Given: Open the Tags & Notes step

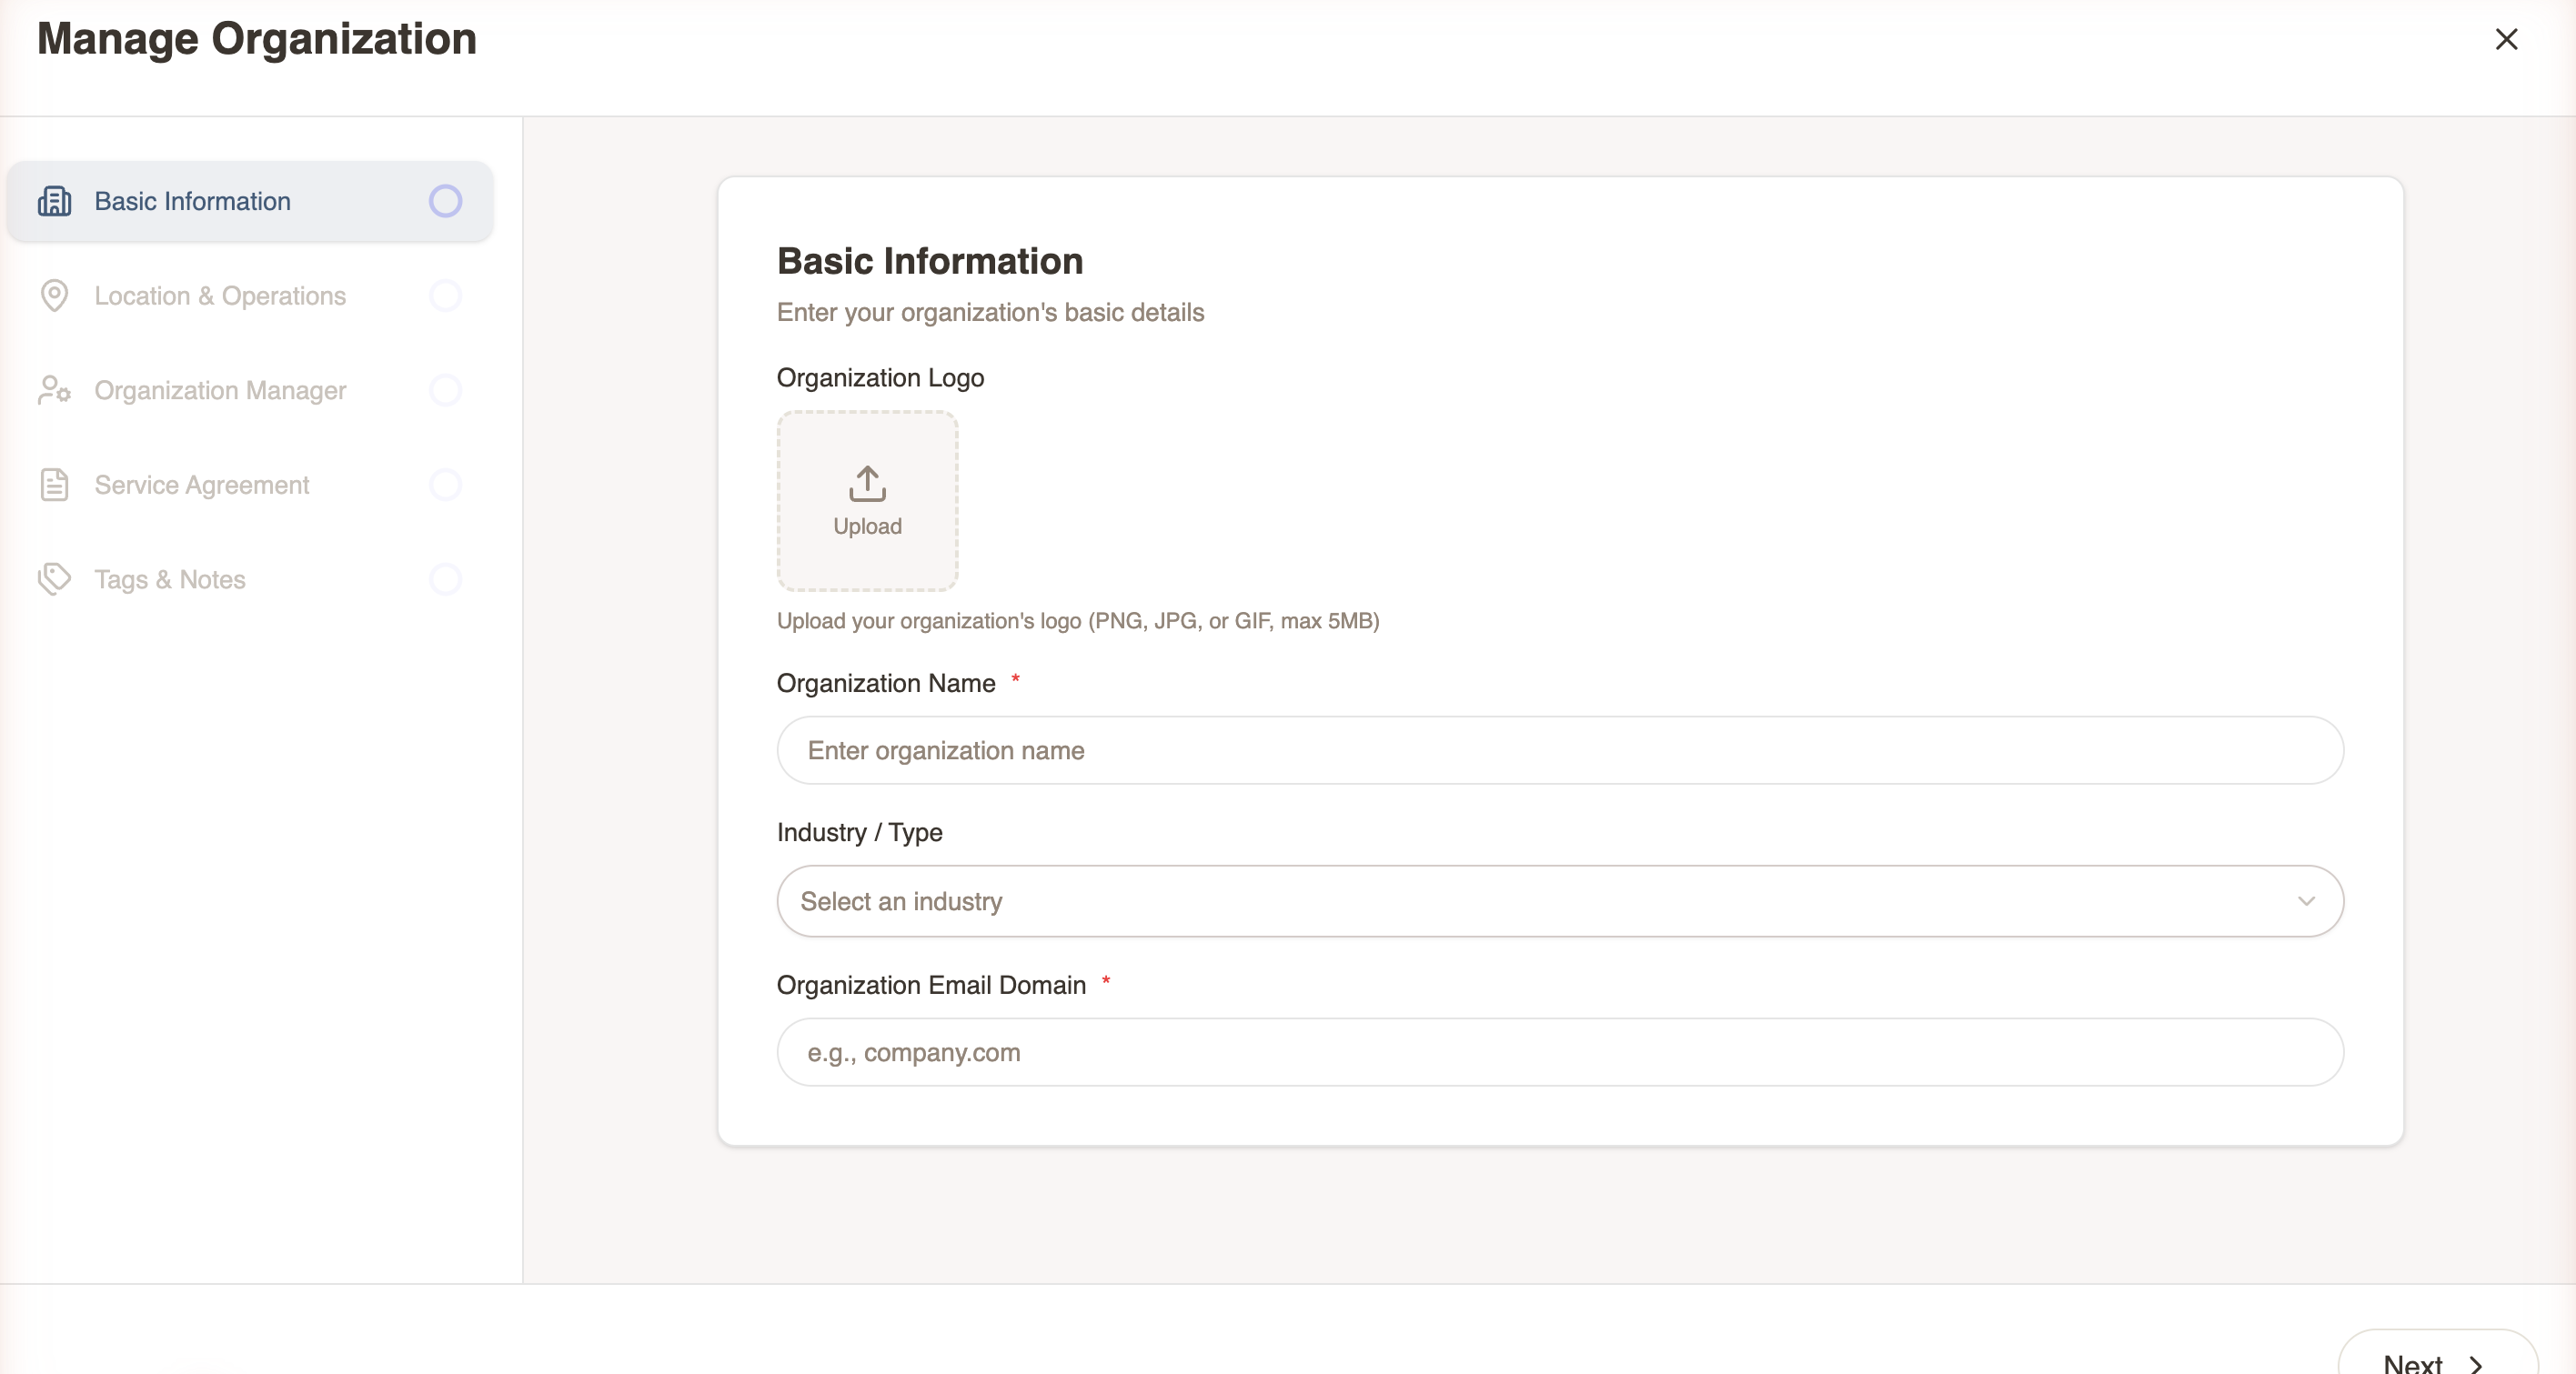Looking at the screenshot, I should tap(250, 579).
